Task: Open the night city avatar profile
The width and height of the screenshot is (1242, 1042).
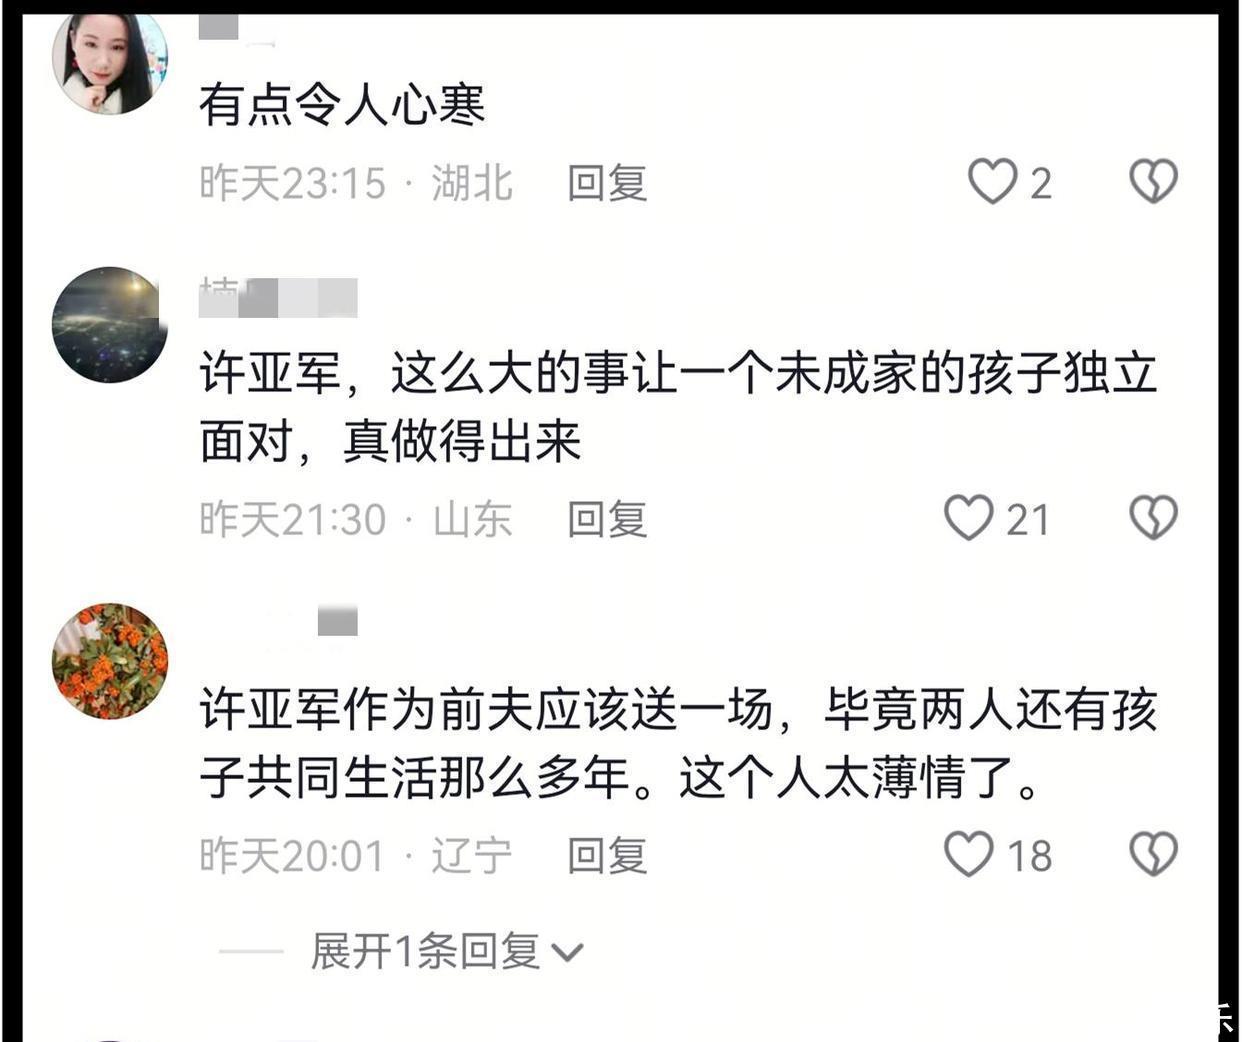Action: click(110, 325)
